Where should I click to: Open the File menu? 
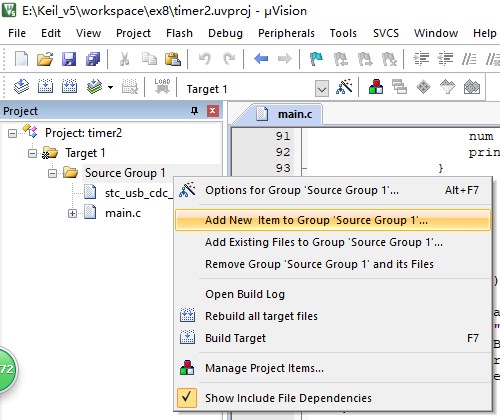[x=17, y=33]
